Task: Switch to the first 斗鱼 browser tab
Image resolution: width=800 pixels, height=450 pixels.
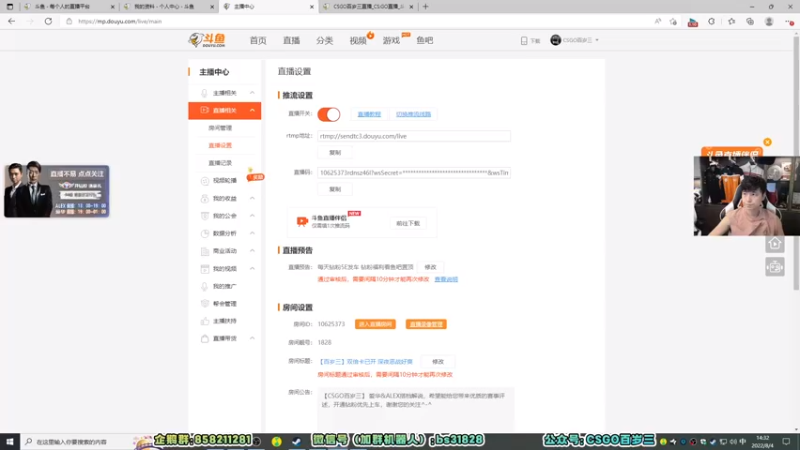Action: 69,7
